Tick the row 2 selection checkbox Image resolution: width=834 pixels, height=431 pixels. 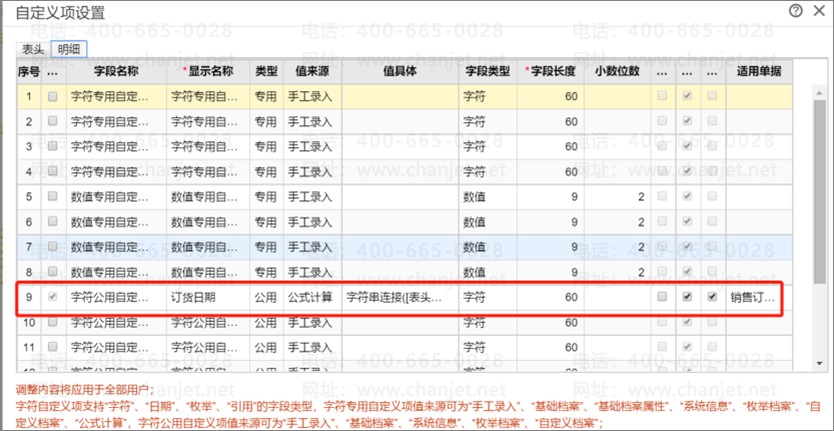[x=52, y=121]
